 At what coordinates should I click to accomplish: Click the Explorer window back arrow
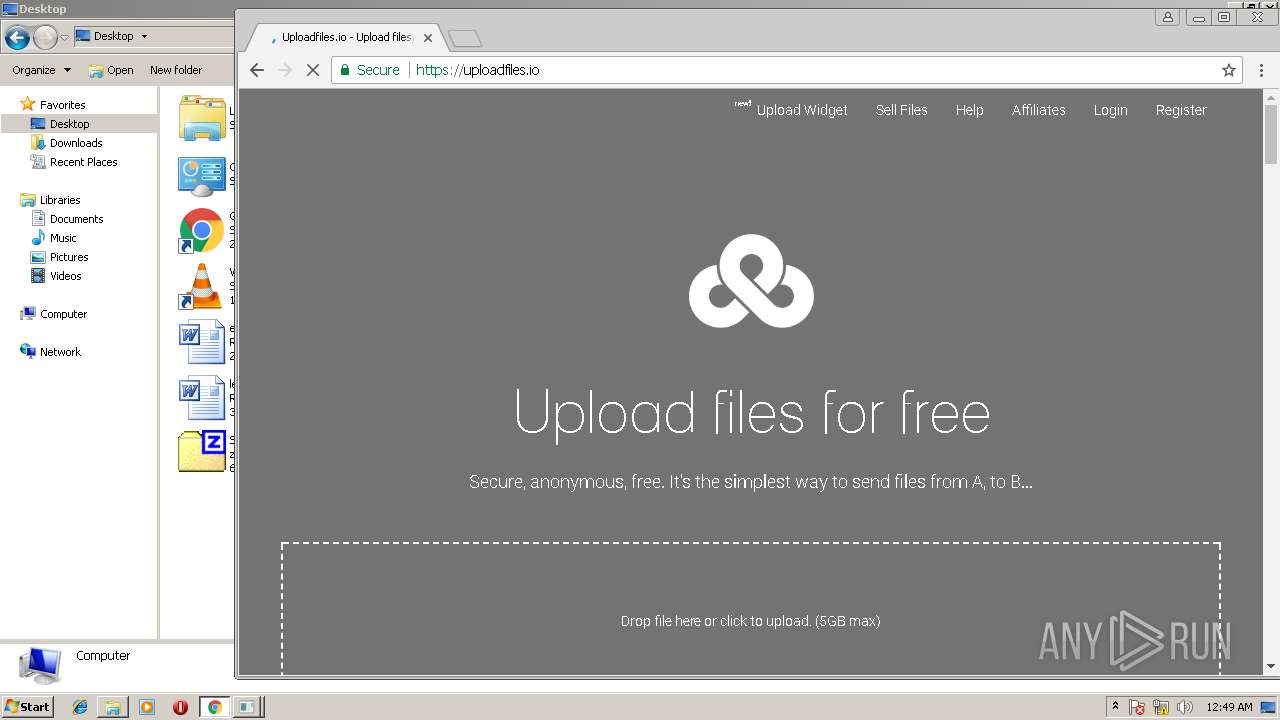click(x=17, y=38)
